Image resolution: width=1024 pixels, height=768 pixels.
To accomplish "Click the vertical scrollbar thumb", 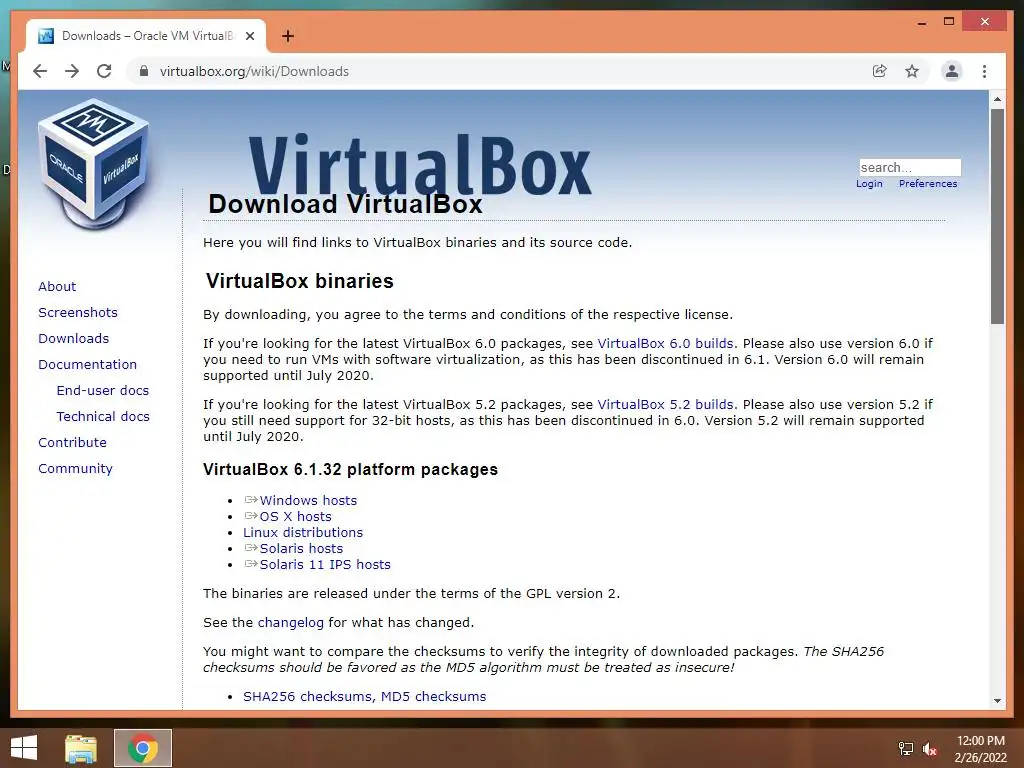I will tap(997, 216).
